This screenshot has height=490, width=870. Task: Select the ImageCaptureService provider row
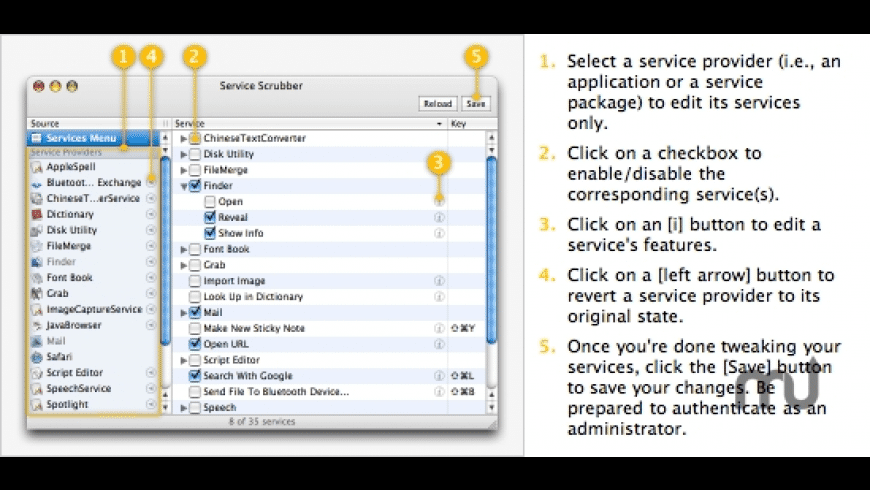93,309
